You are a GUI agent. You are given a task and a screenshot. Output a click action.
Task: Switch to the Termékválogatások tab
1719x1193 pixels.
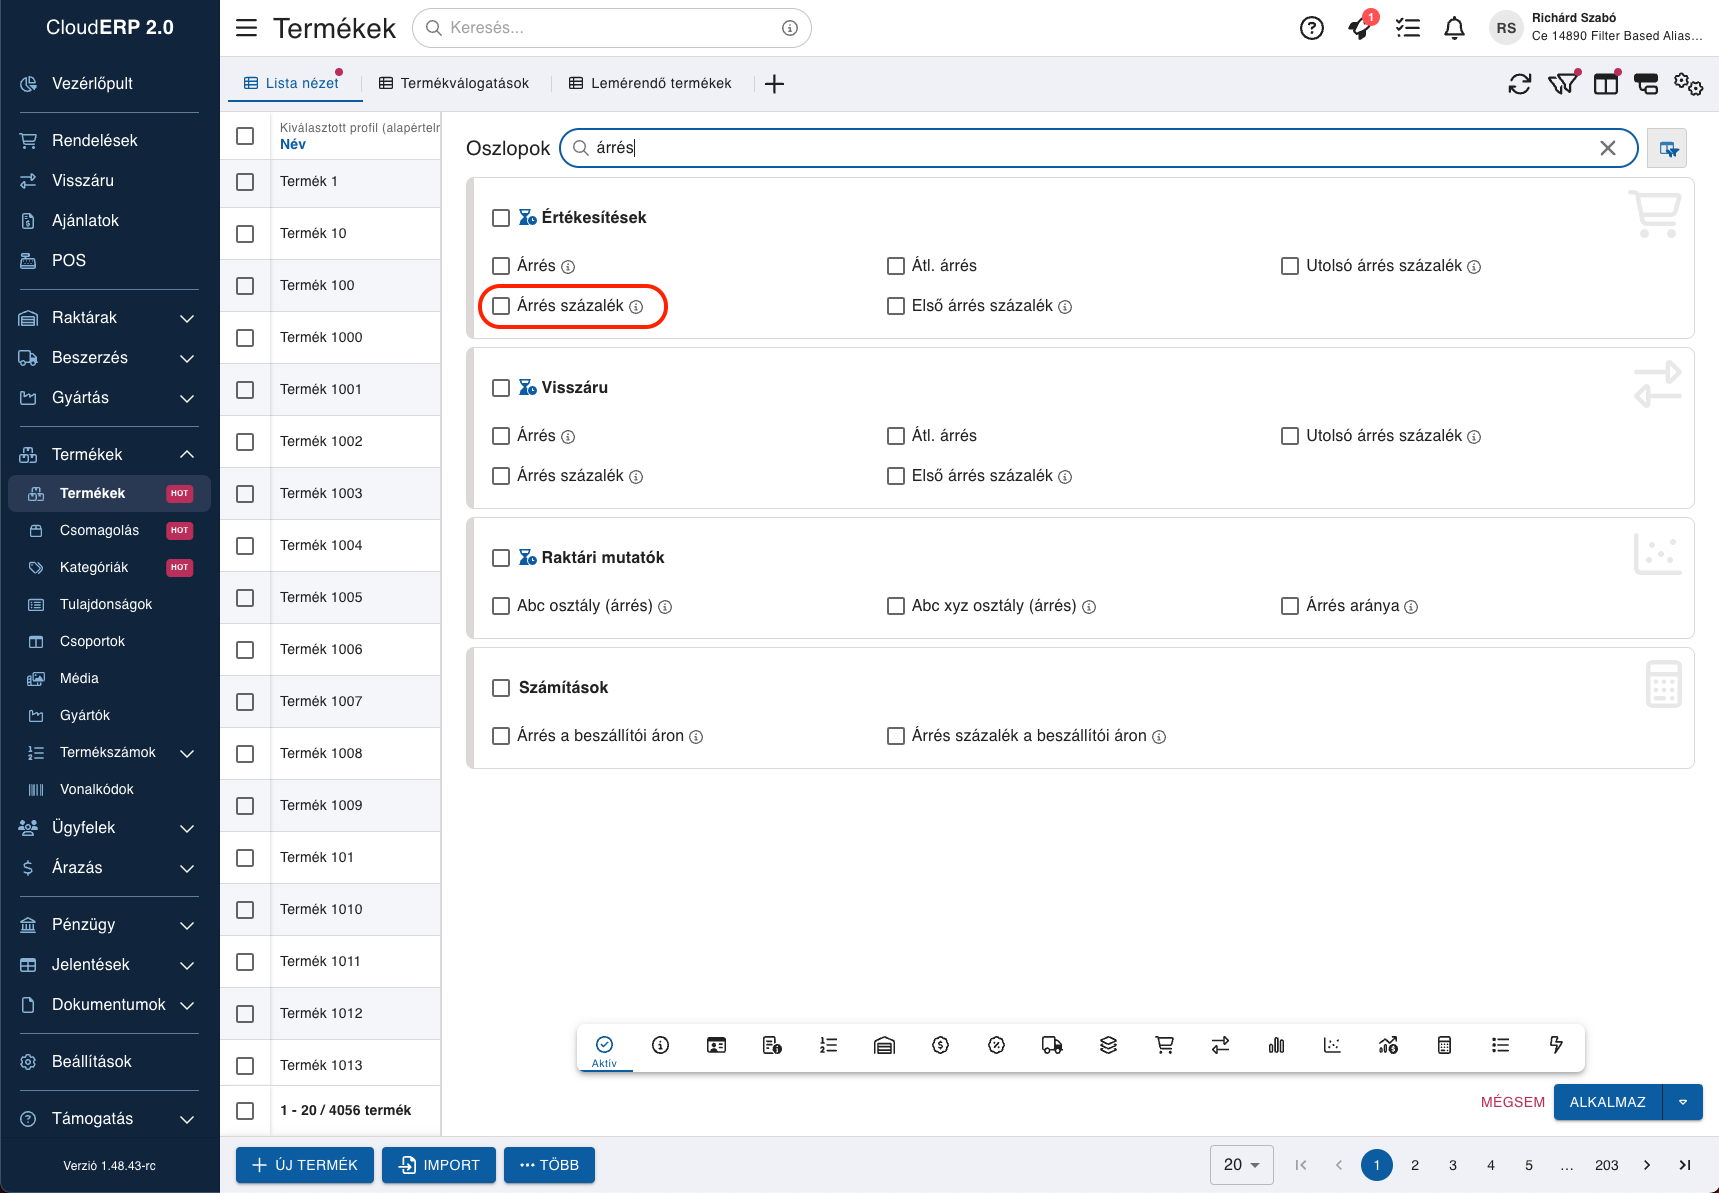pyautogui.click(x=454, y=84)
